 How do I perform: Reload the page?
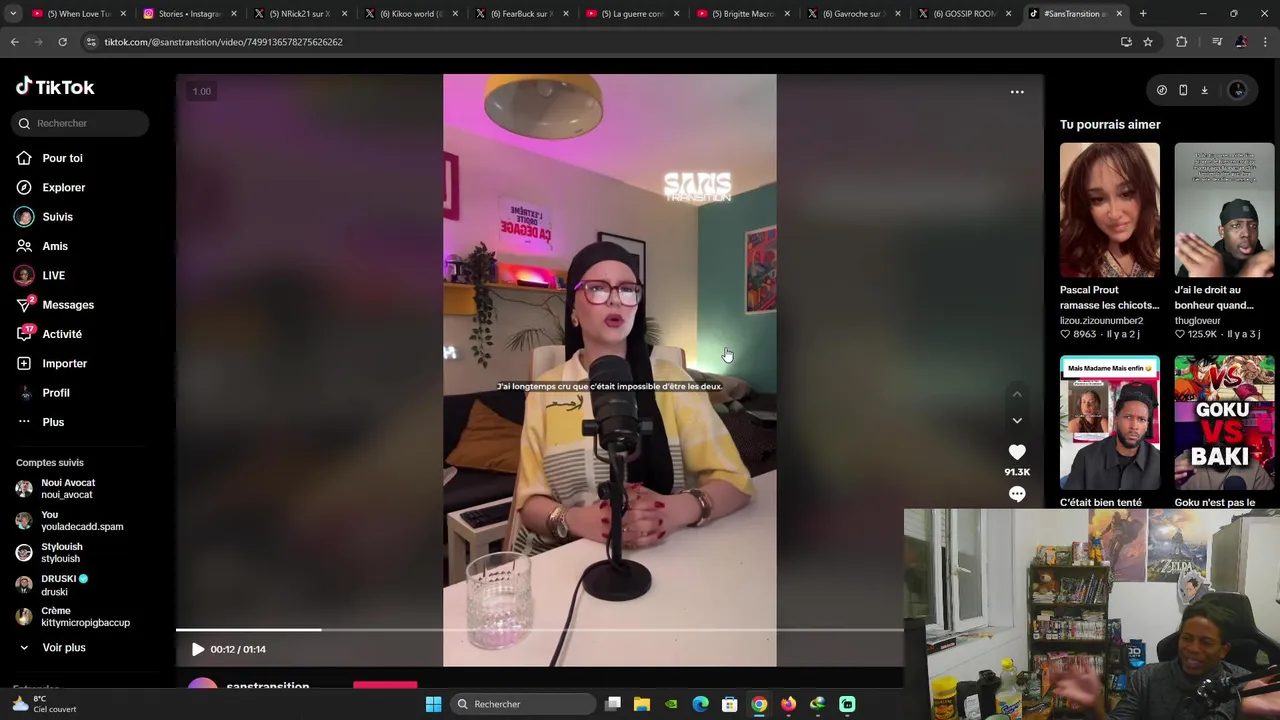point(62,42)
